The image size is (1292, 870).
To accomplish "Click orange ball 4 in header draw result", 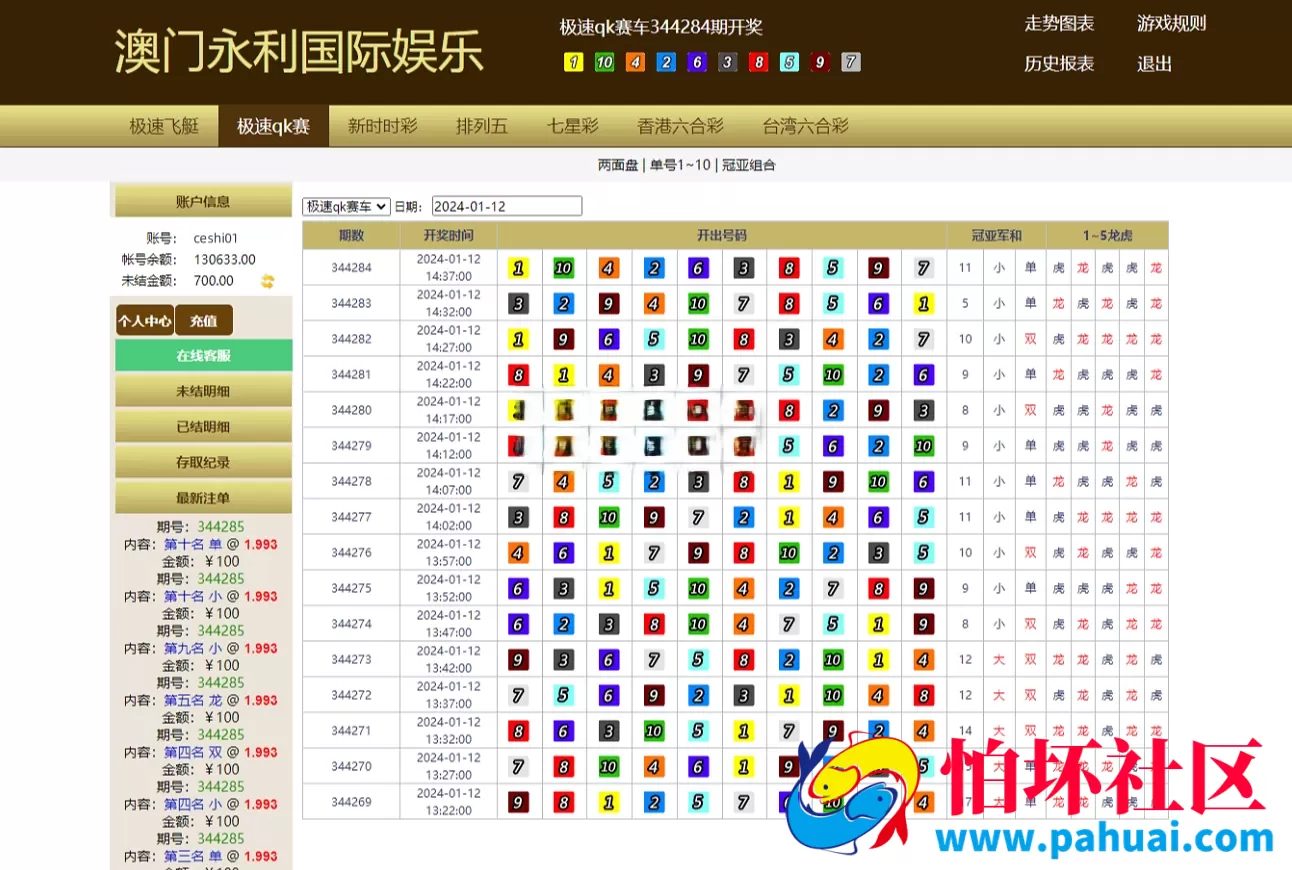I will (x=635, y=62).
